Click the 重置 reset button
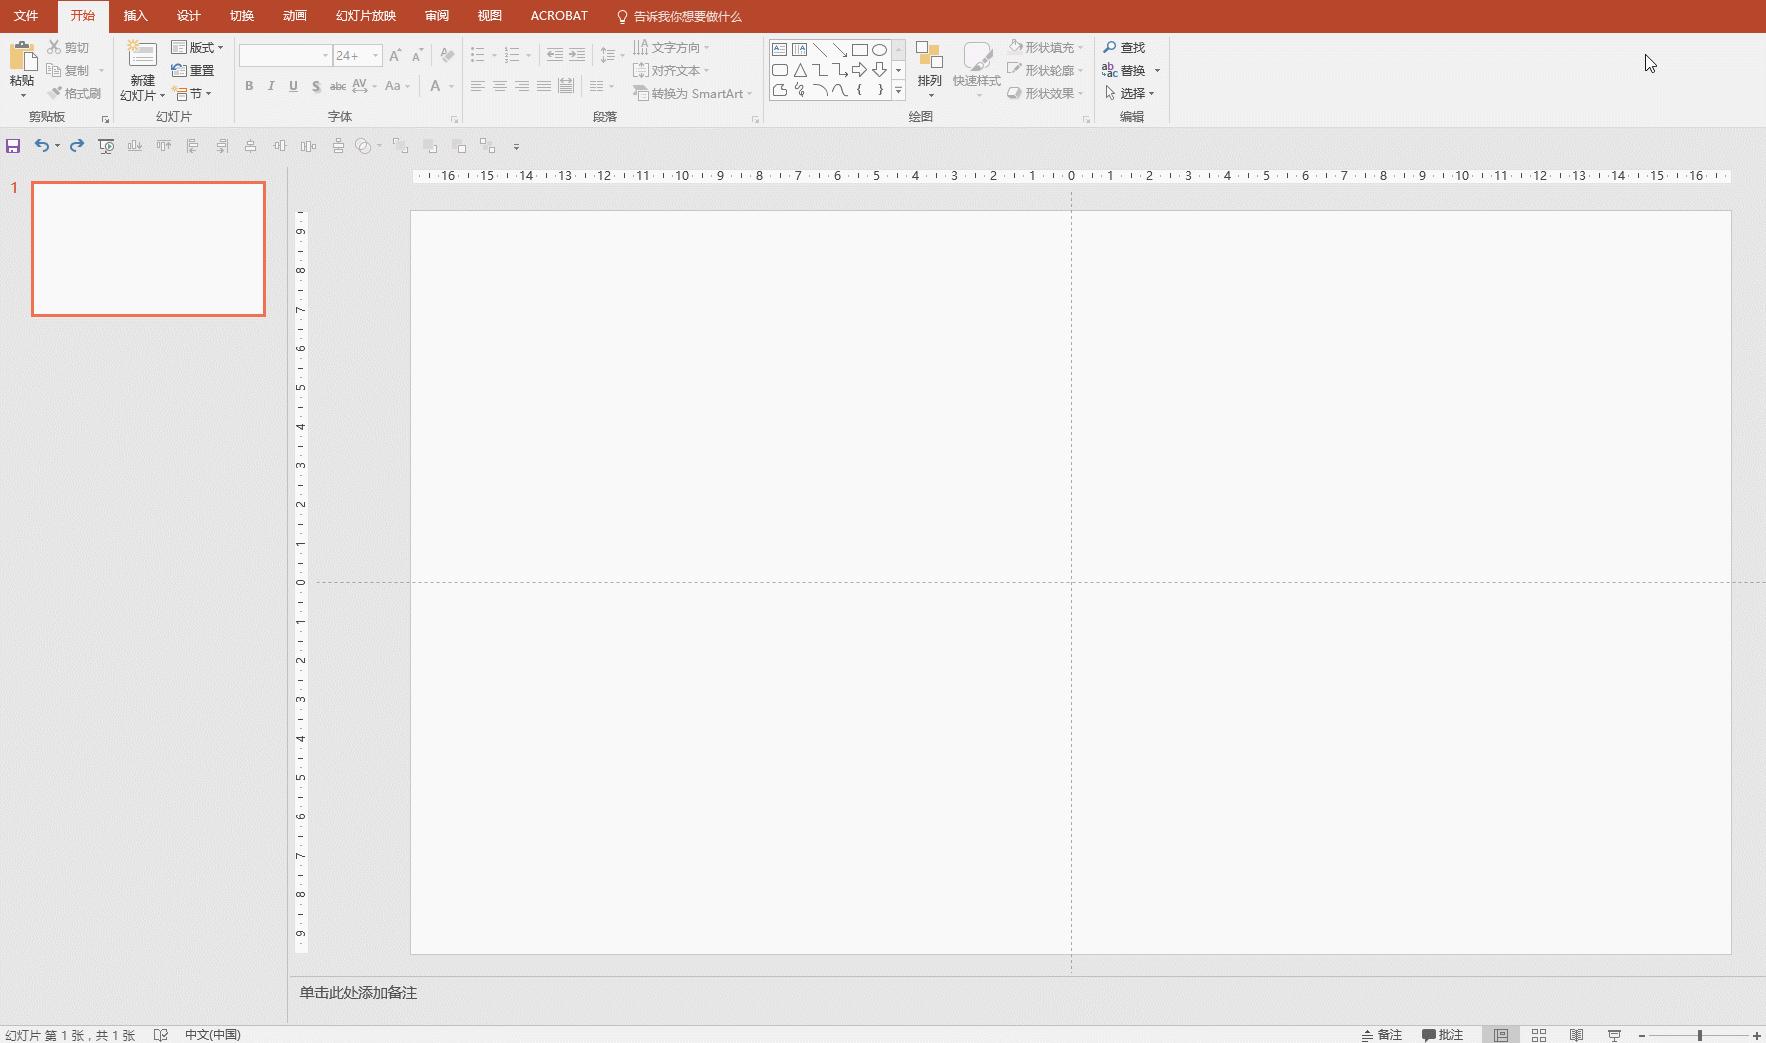The width and height of the screenshot is (1766, 1043). click(x=193, y=70)
